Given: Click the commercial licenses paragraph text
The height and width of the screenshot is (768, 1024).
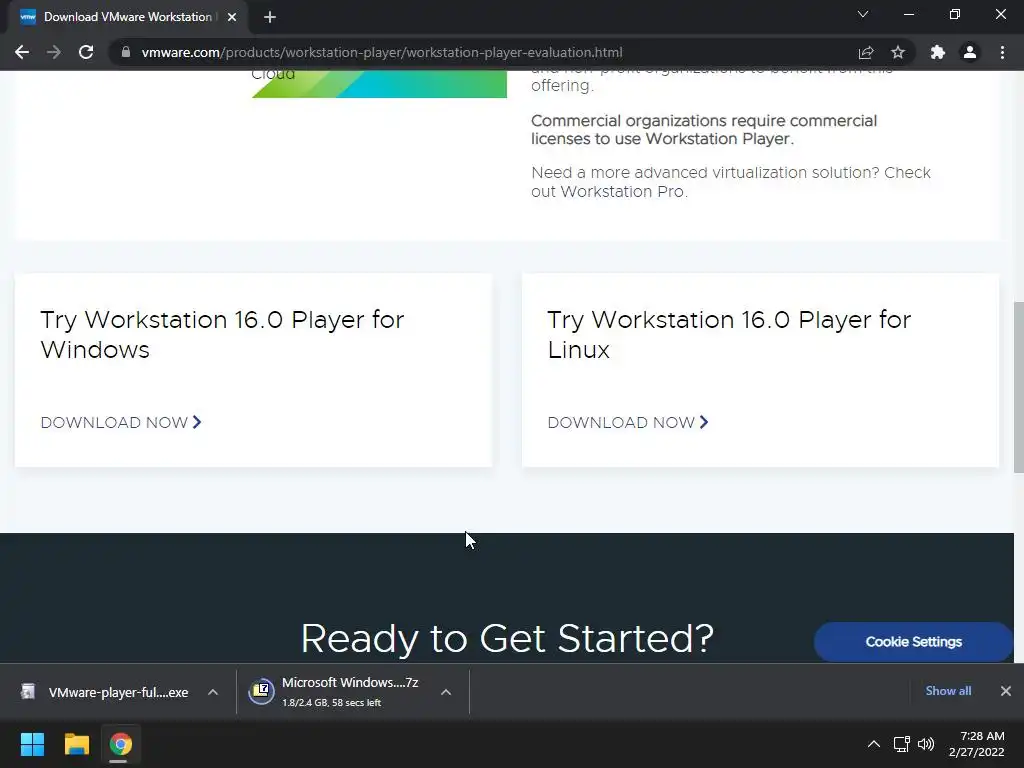Looking at the screenshot, I should [x=704, y=130].
